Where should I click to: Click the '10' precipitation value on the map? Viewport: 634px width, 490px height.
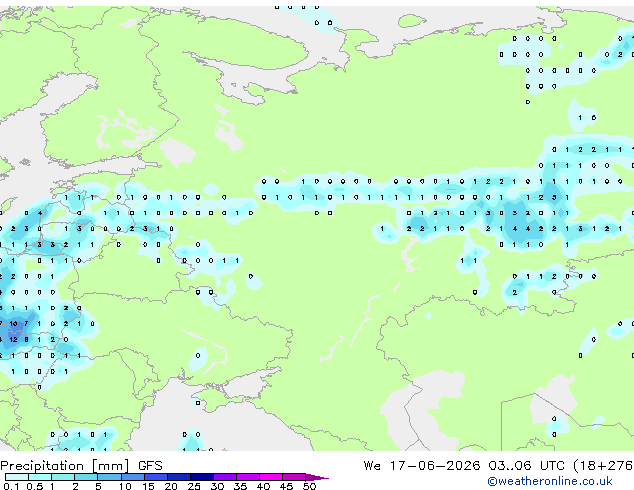click(13, 324)
